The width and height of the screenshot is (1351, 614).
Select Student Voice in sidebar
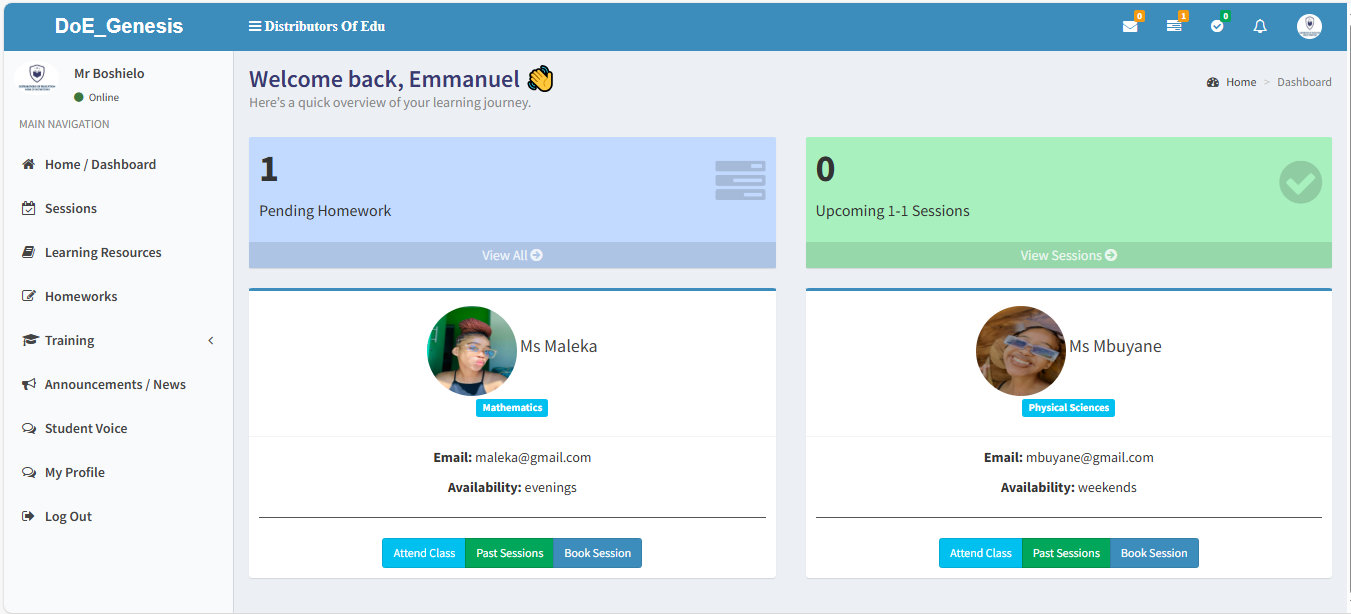[85, 428]
